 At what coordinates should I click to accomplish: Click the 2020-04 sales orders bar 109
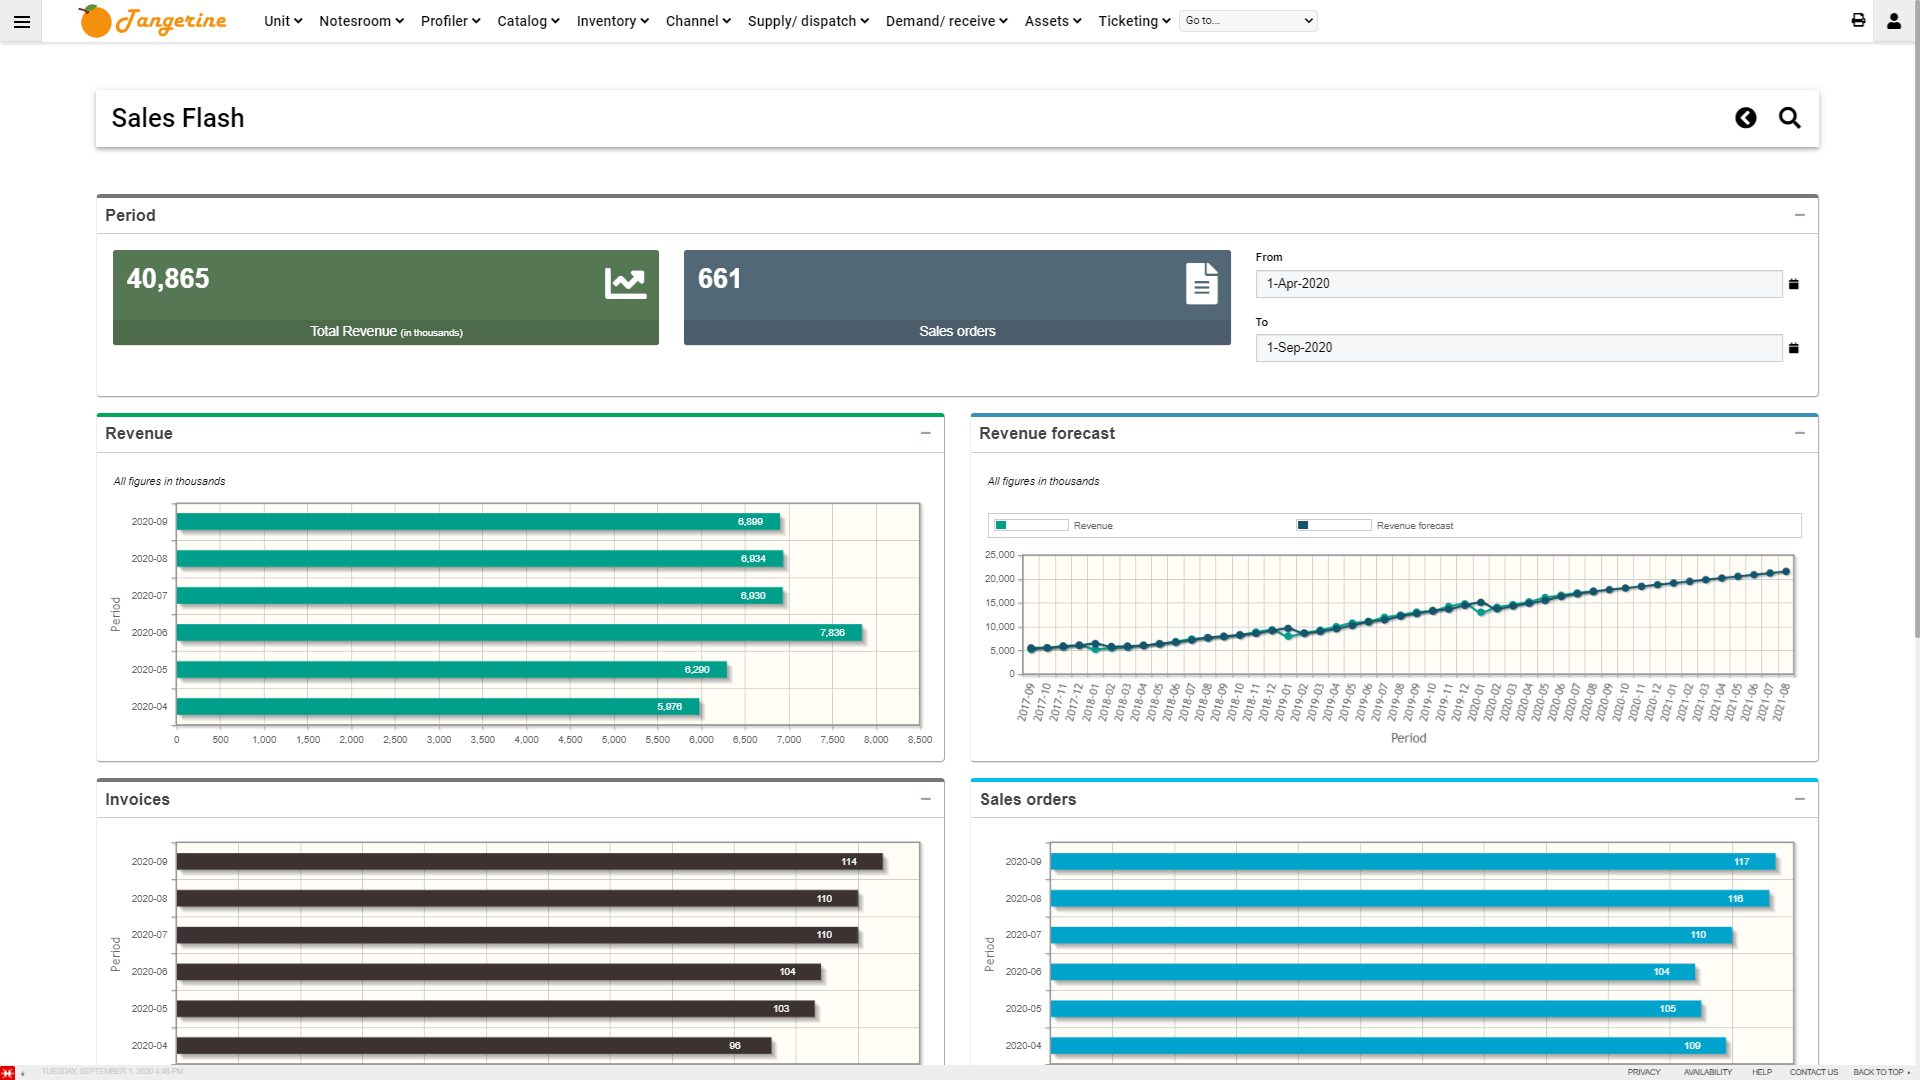[1388, 1046]
